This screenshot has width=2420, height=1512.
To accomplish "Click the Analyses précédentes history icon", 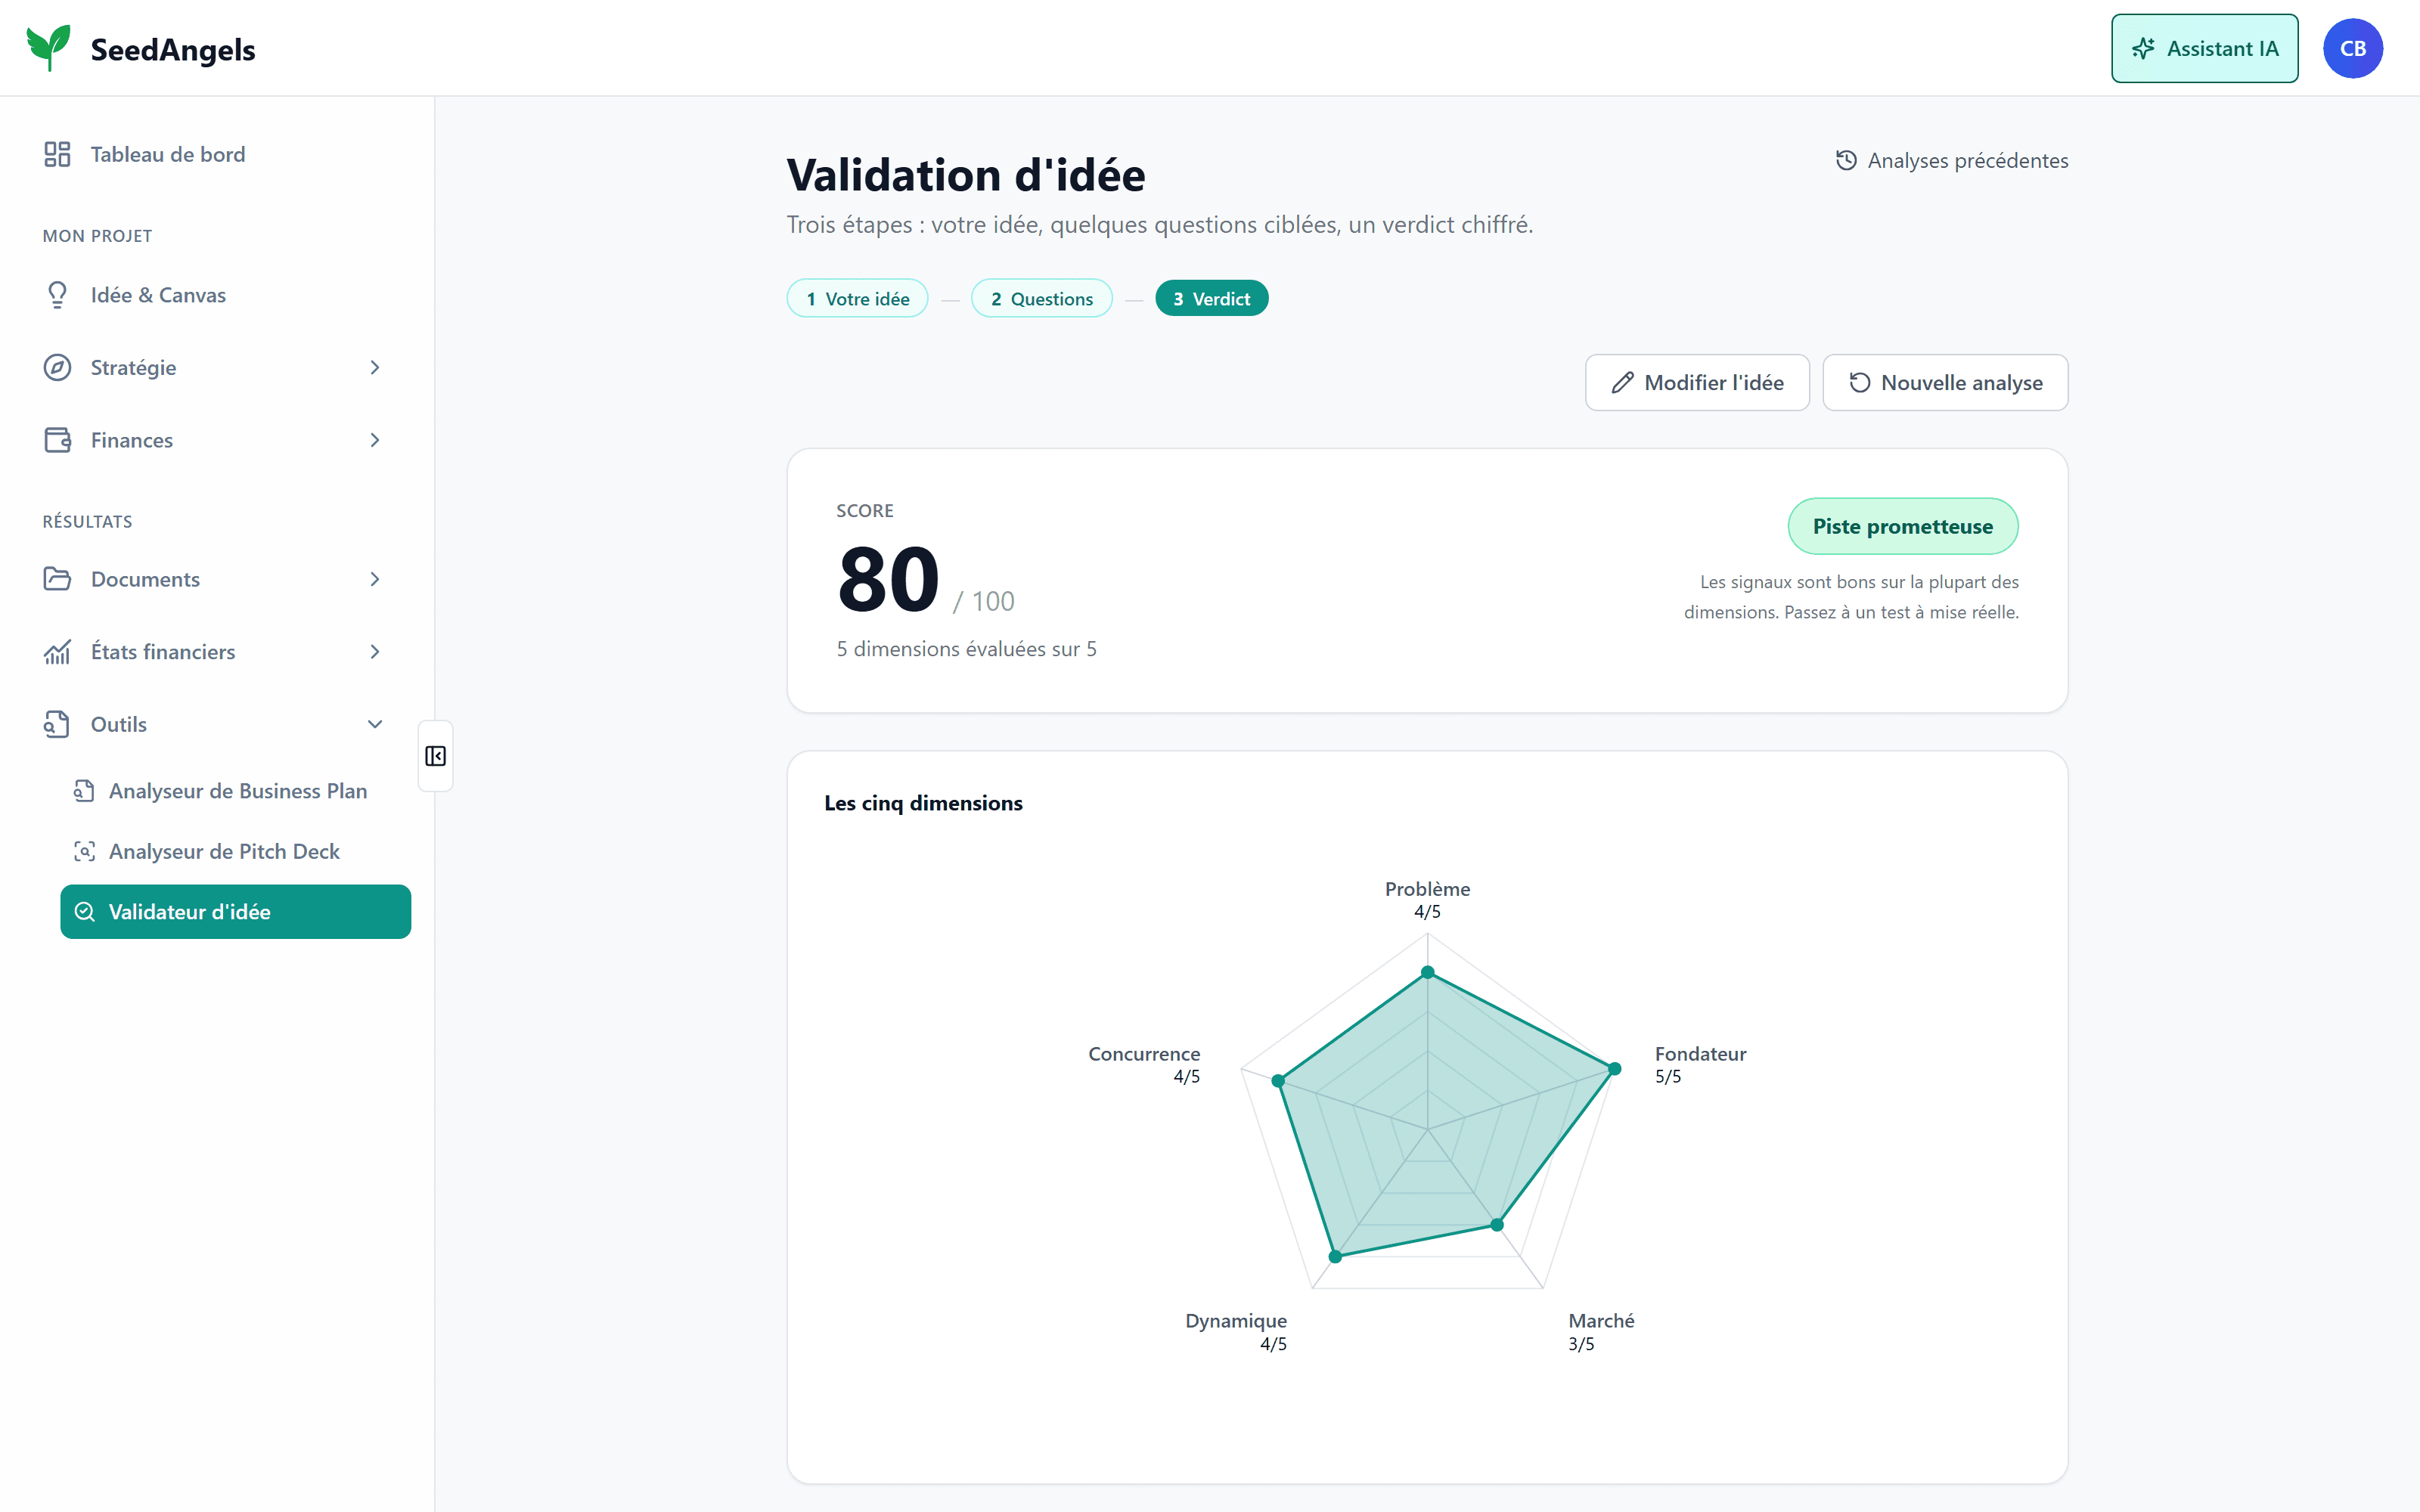I will tap(1846, 160).
